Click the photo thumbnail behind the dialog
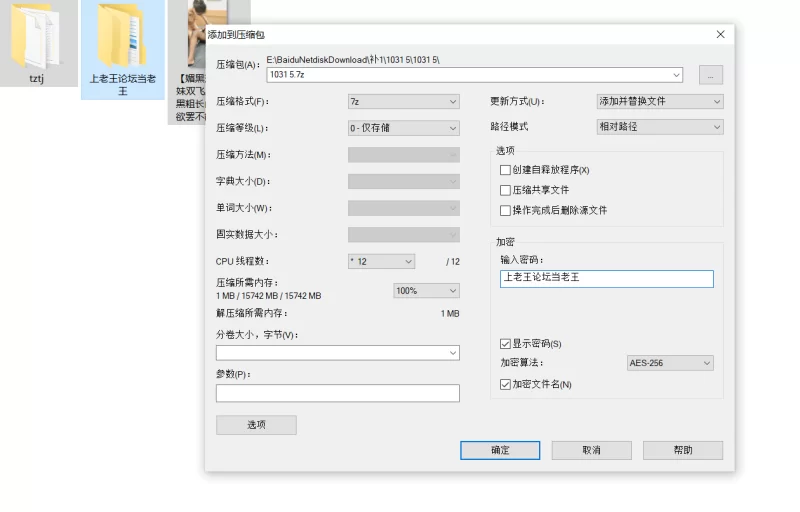 tap(196, 34)
